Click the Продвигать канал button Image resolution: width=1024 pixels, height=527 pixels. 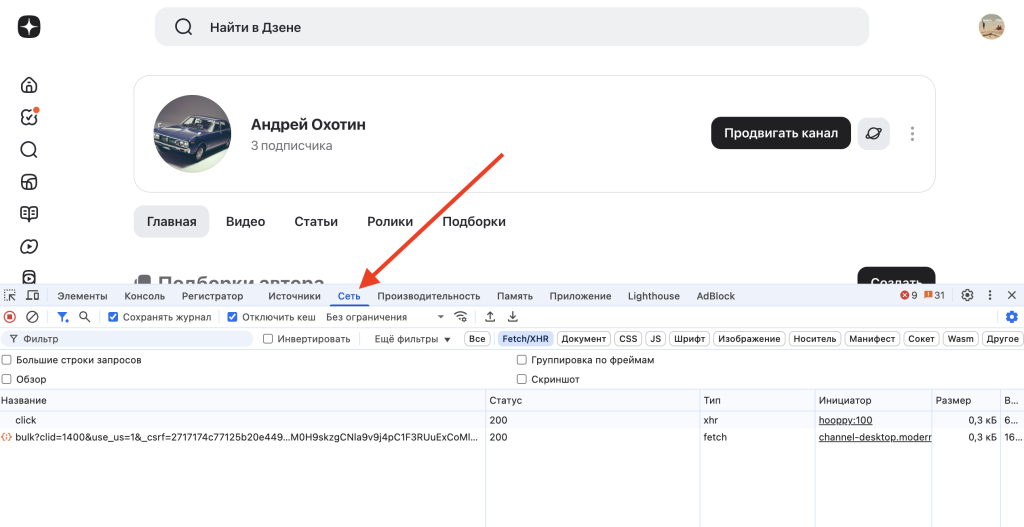tap(780, 133)
